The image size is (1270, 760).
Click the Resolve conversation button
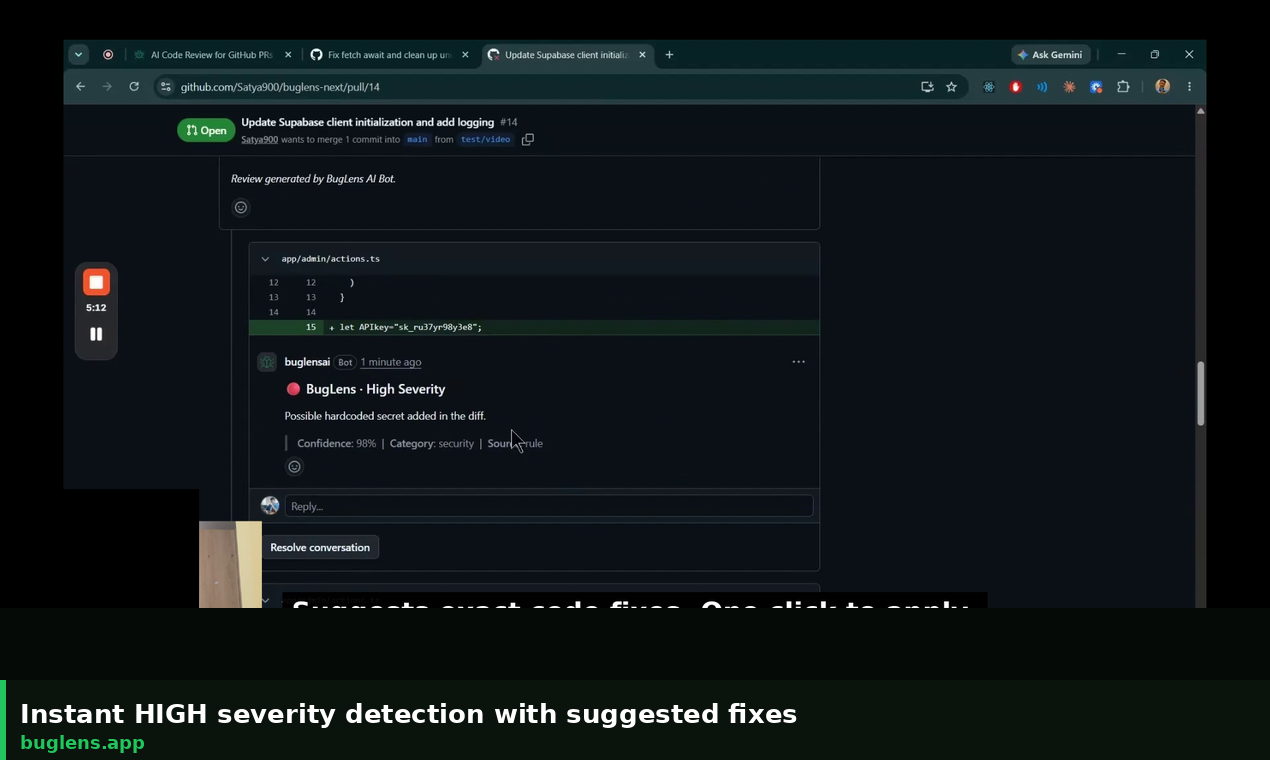pos(320,547)
